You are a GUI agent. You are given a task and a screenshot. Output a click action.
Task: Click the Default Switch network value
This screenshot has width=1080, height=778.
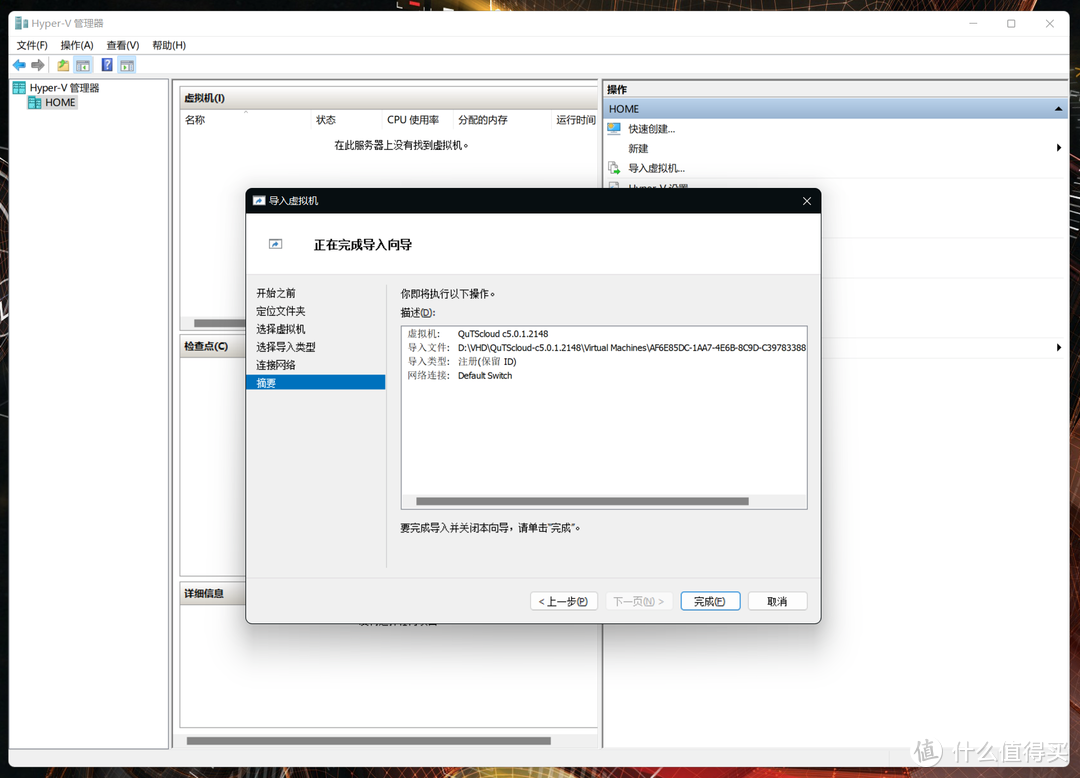(485, 376)
